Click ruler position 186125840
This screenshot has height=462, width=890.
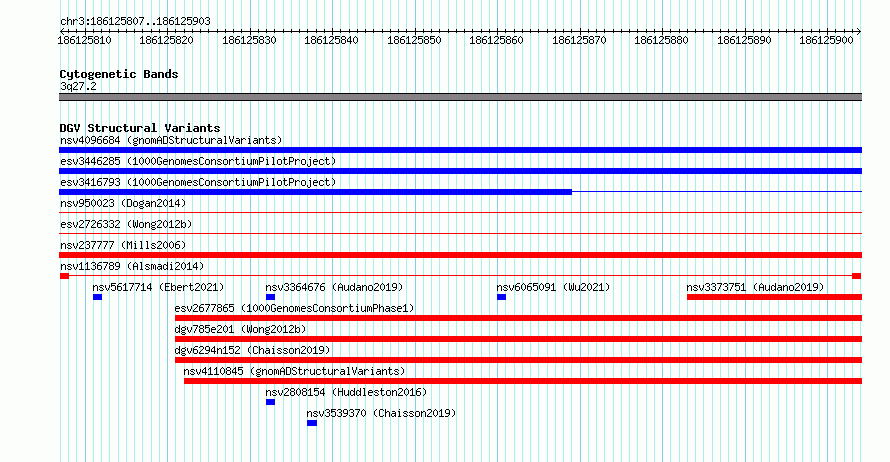[331, 40]
